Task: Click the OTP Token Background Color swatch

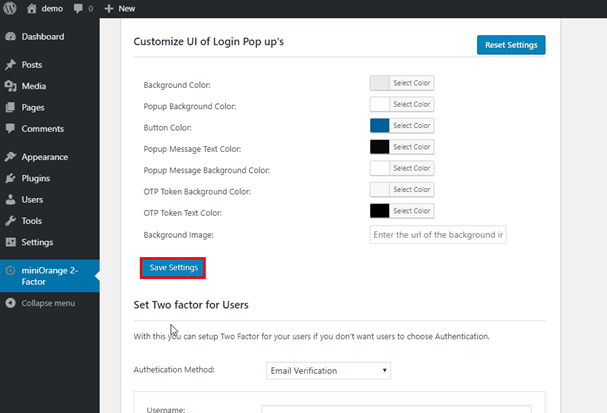Action: point(380,189)
